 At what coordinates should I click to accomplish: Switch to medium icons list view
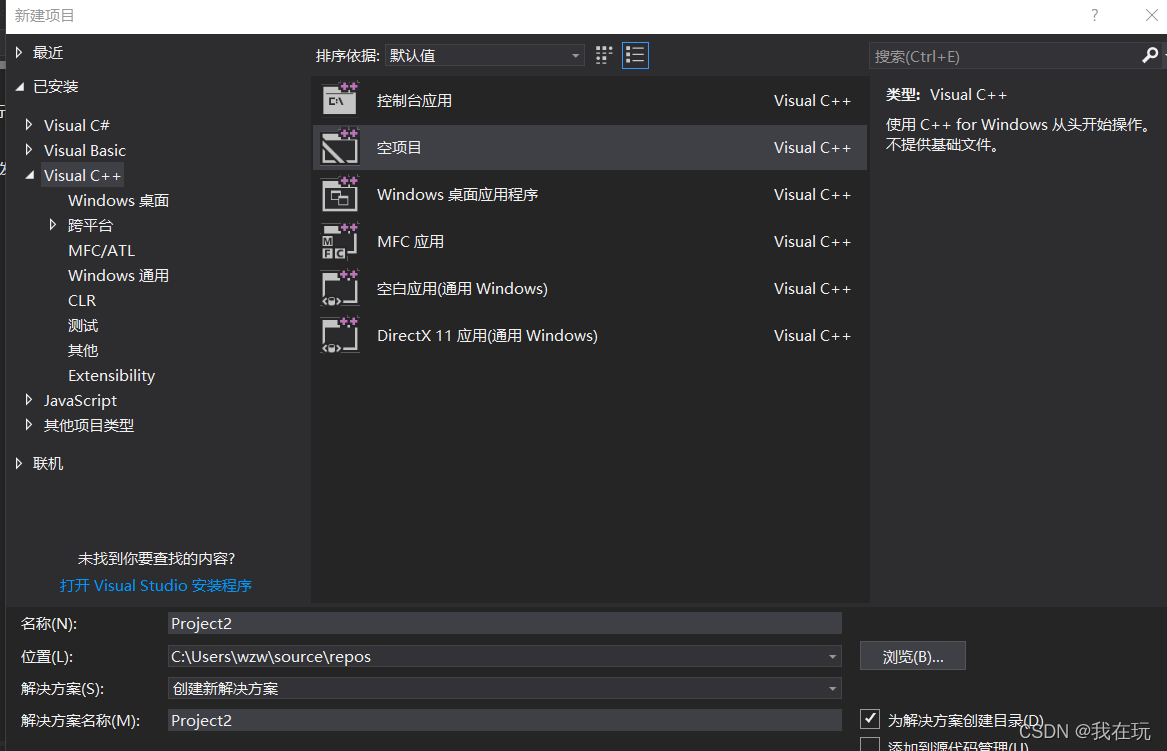coord(635,55)
